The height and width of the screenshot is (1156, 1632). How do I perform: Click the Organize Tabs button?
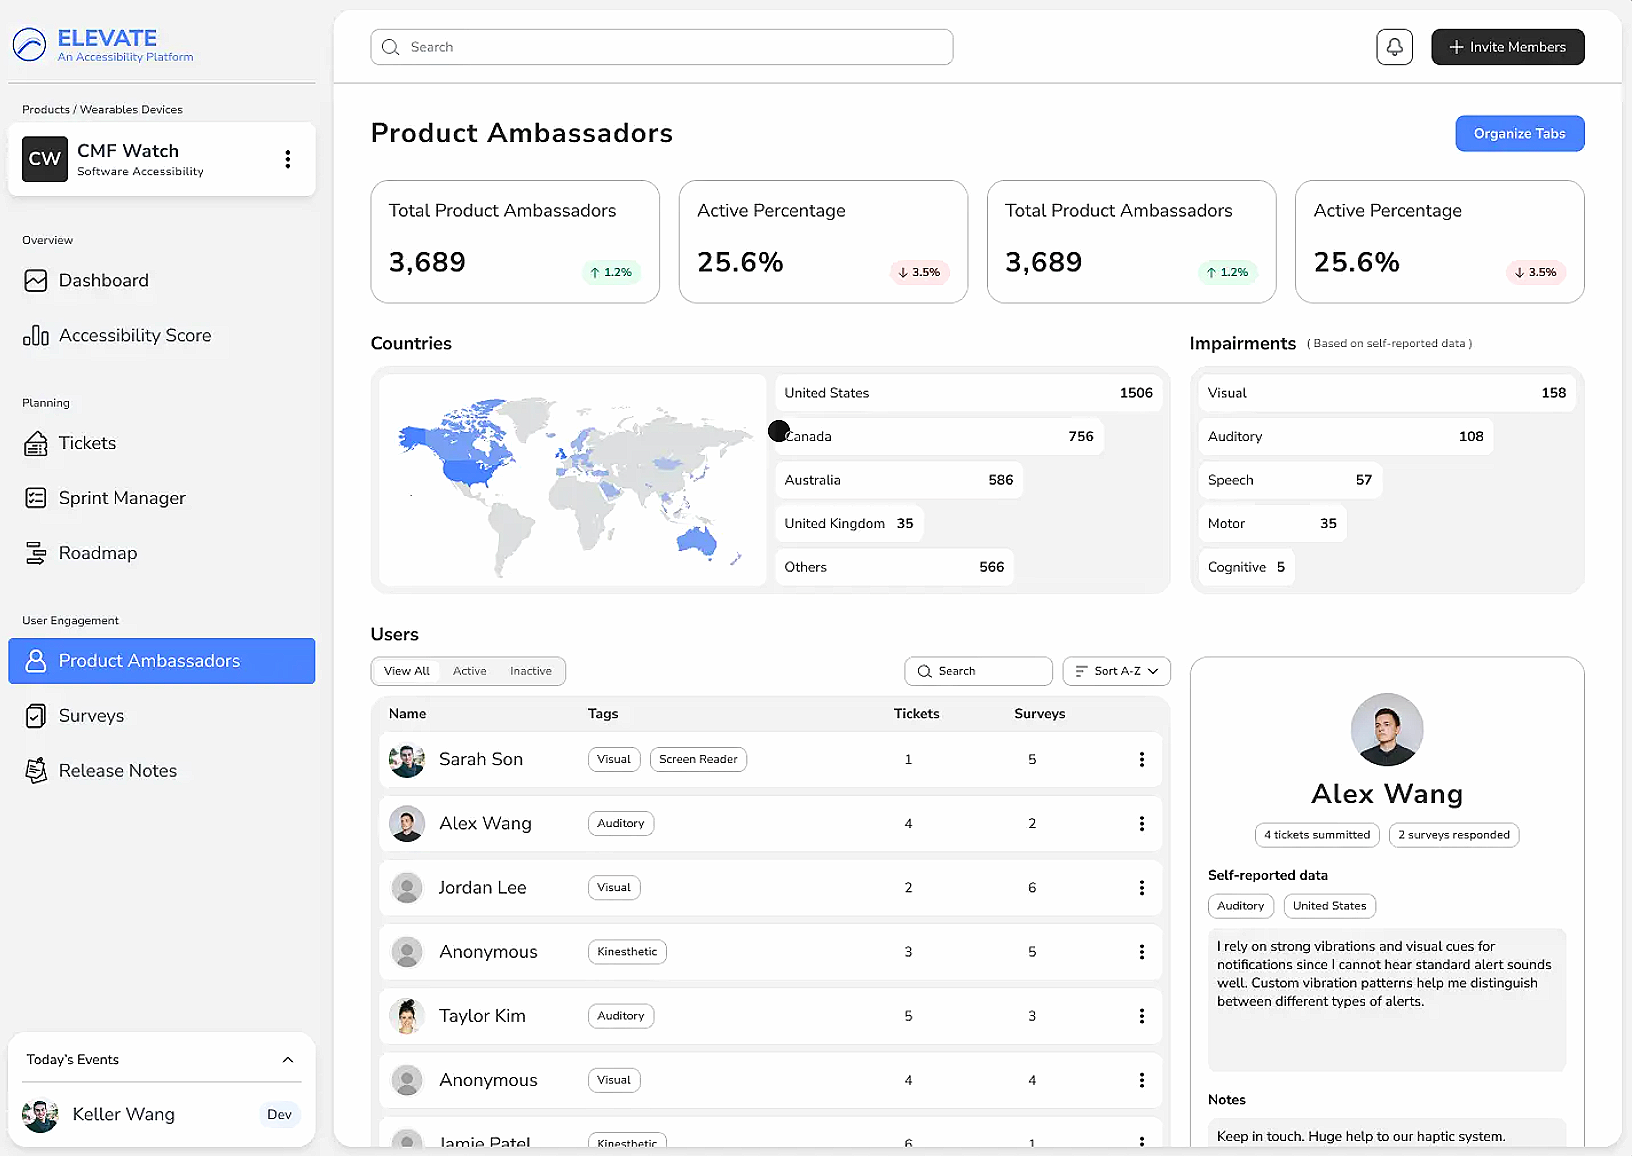[x=1520, y=134]
